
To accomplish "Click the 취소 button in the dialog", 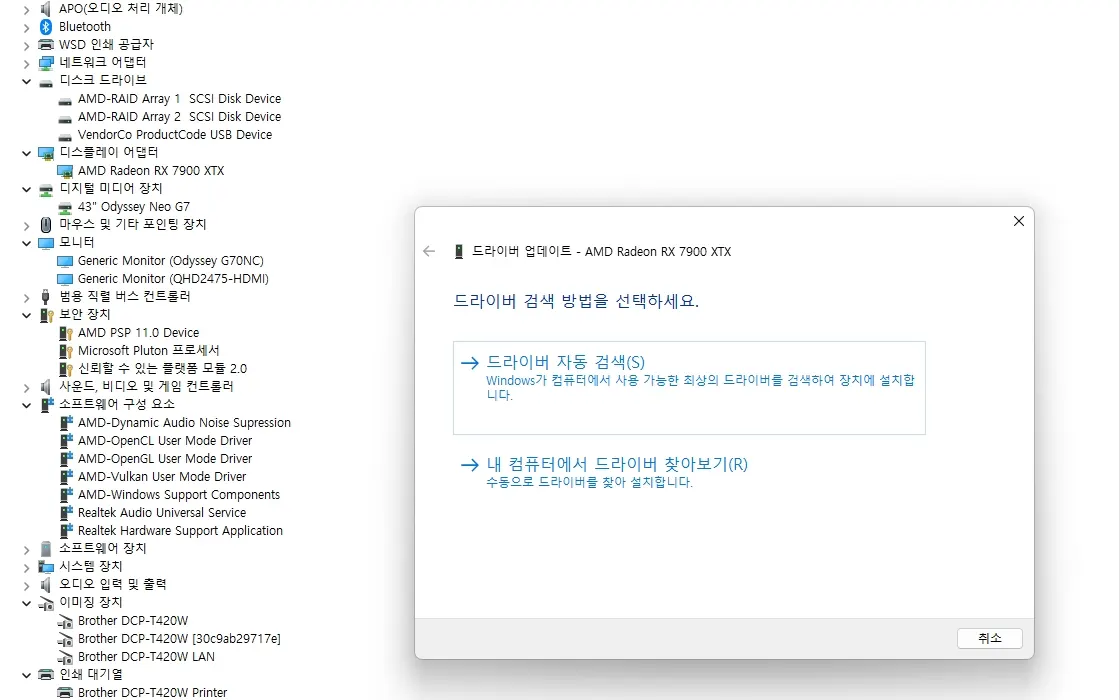I will [989, 638].
